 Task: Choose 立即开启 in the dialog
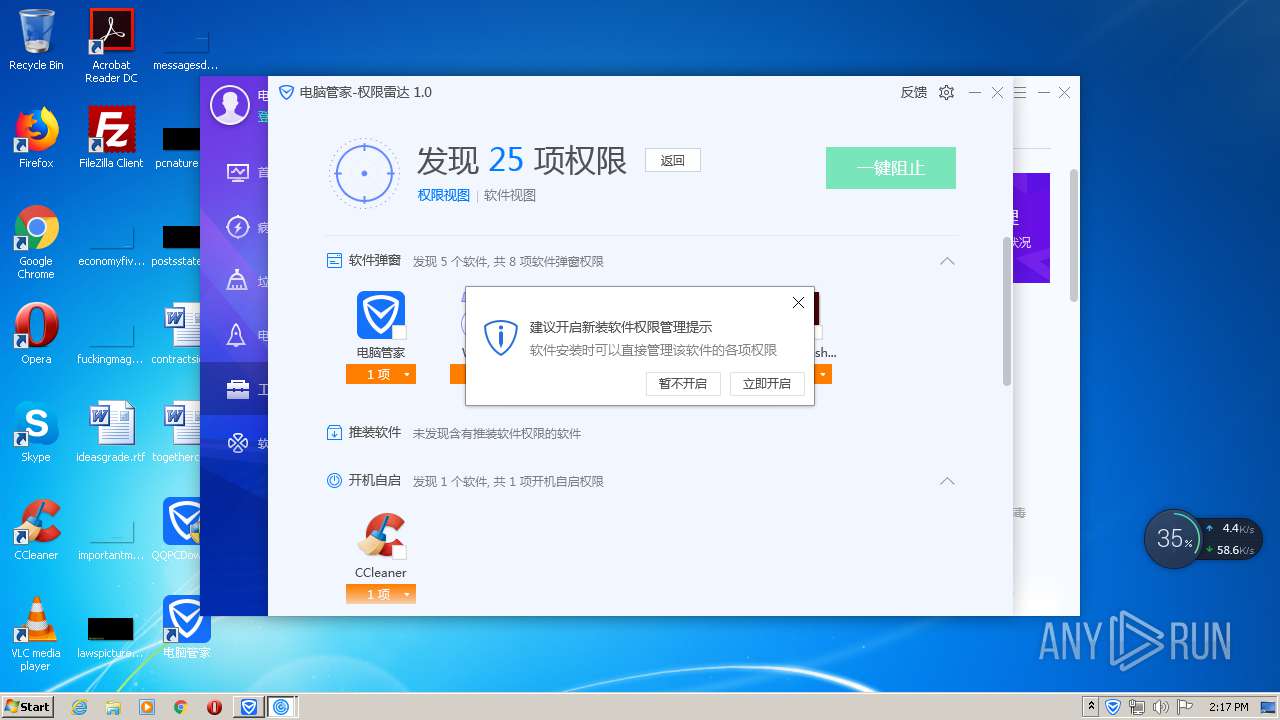point(767,383)
